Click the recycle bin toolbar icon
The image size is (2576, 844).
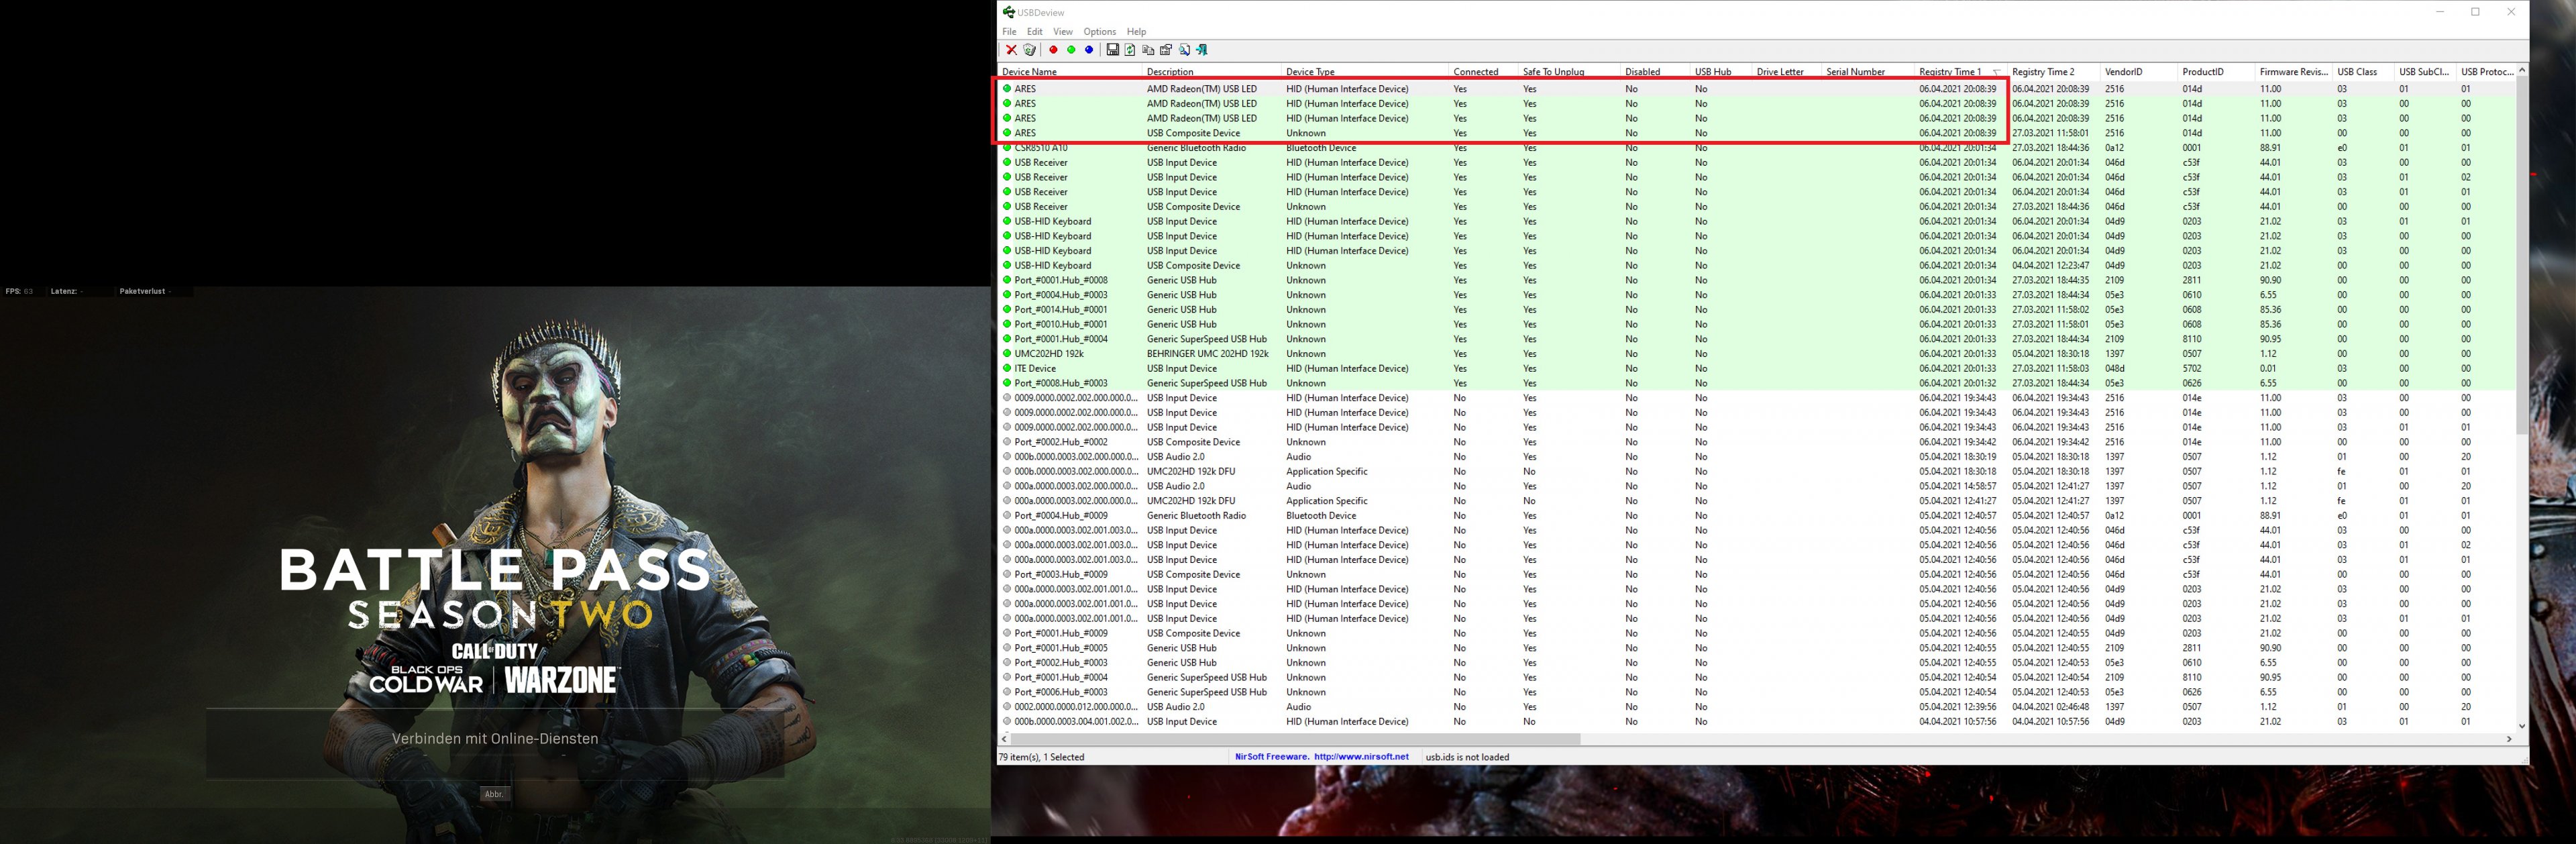tap(1029, 50)
